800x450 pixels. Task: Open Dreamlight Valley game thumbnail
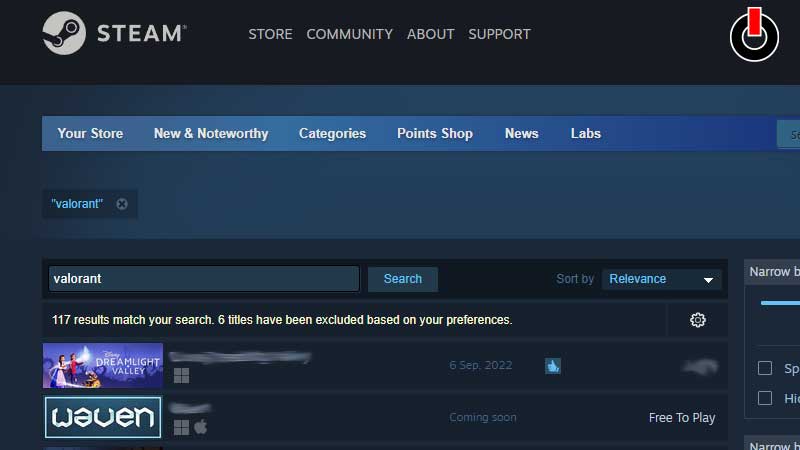(103, 365)
